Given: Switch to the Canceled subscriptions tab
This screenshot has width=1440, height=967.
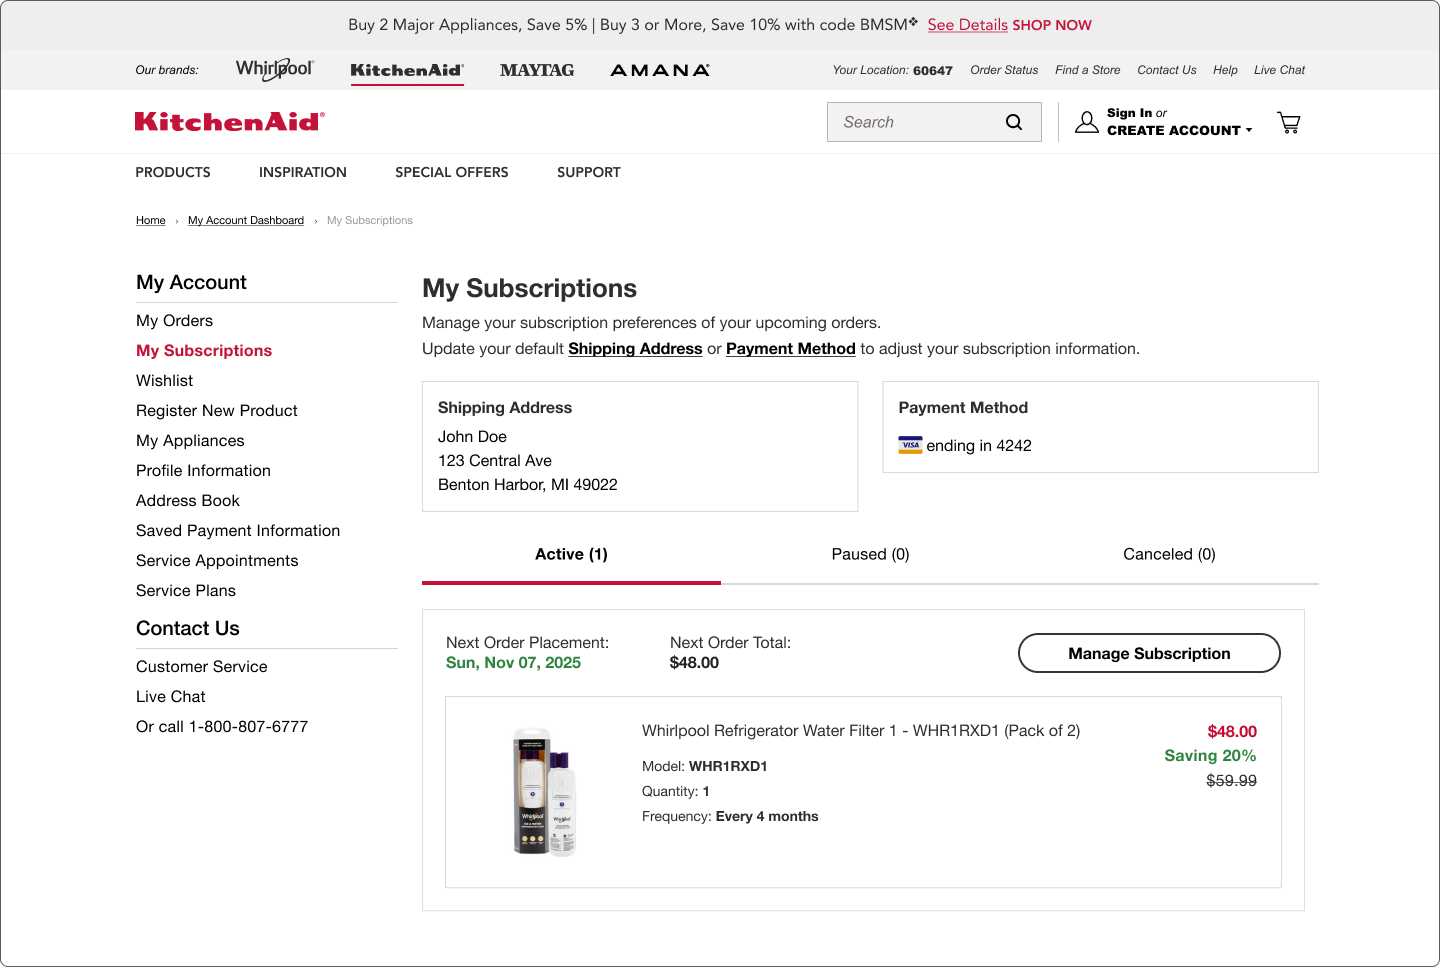Looking at the screenshot, I should 1169,554.
